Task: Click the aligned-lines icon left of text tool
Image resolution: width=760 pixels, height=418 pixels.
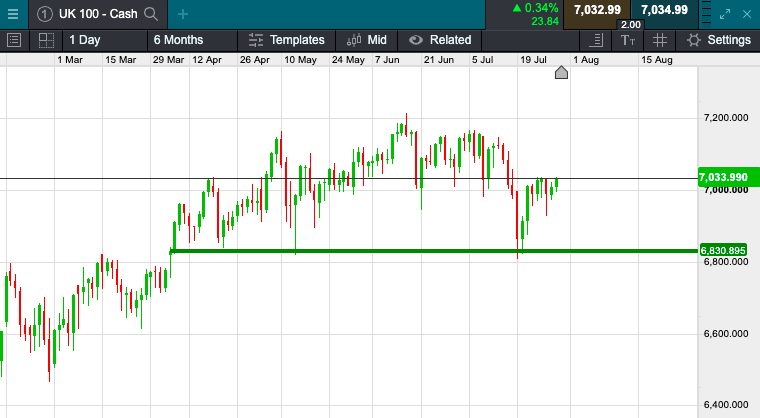Action: pyautogui.click(x=597, y=40)
